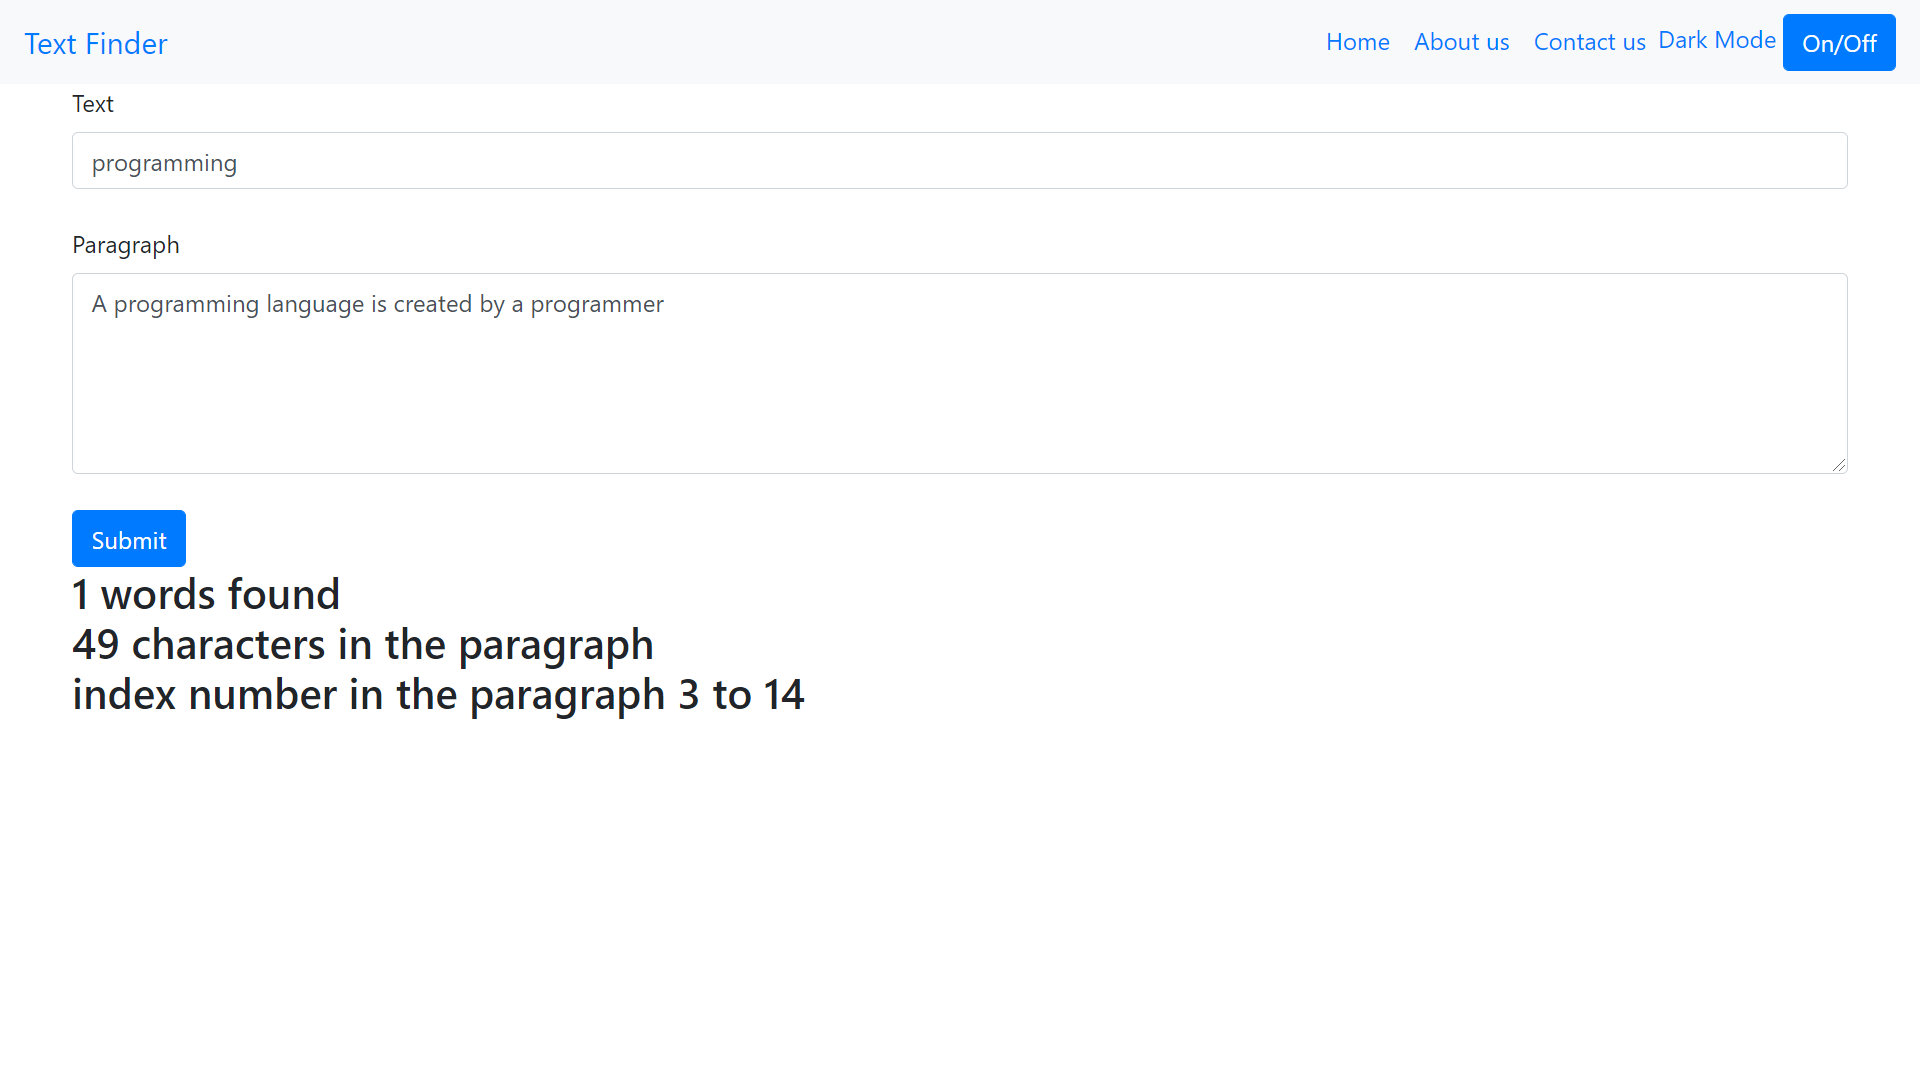
Task: Click the 'Paragraph' label
Action: tap(125, 244)
